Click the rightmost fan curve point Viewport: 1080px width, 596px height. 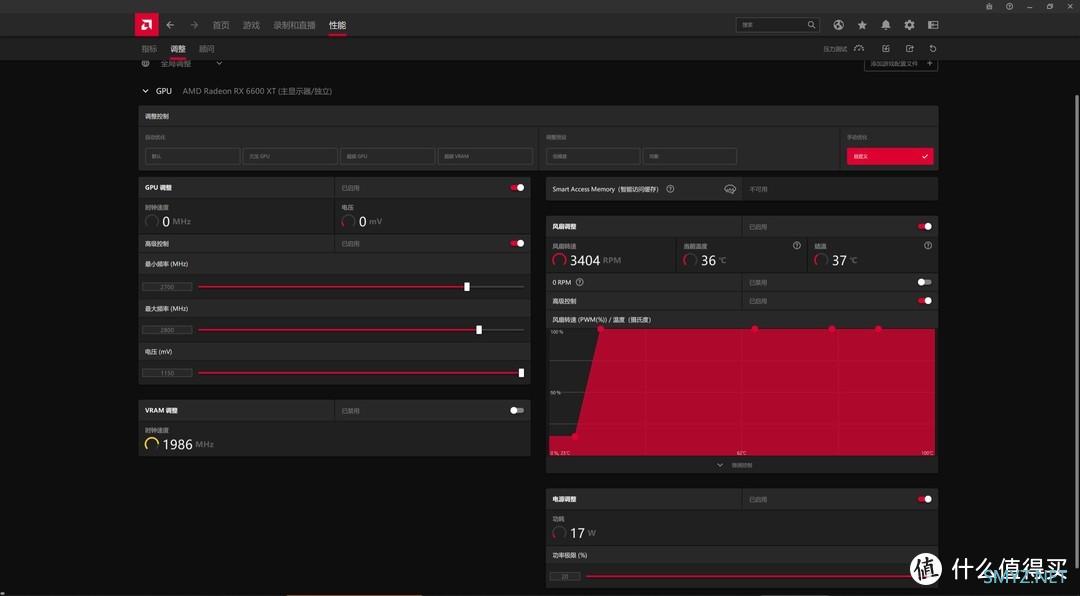tap(878, 329)
